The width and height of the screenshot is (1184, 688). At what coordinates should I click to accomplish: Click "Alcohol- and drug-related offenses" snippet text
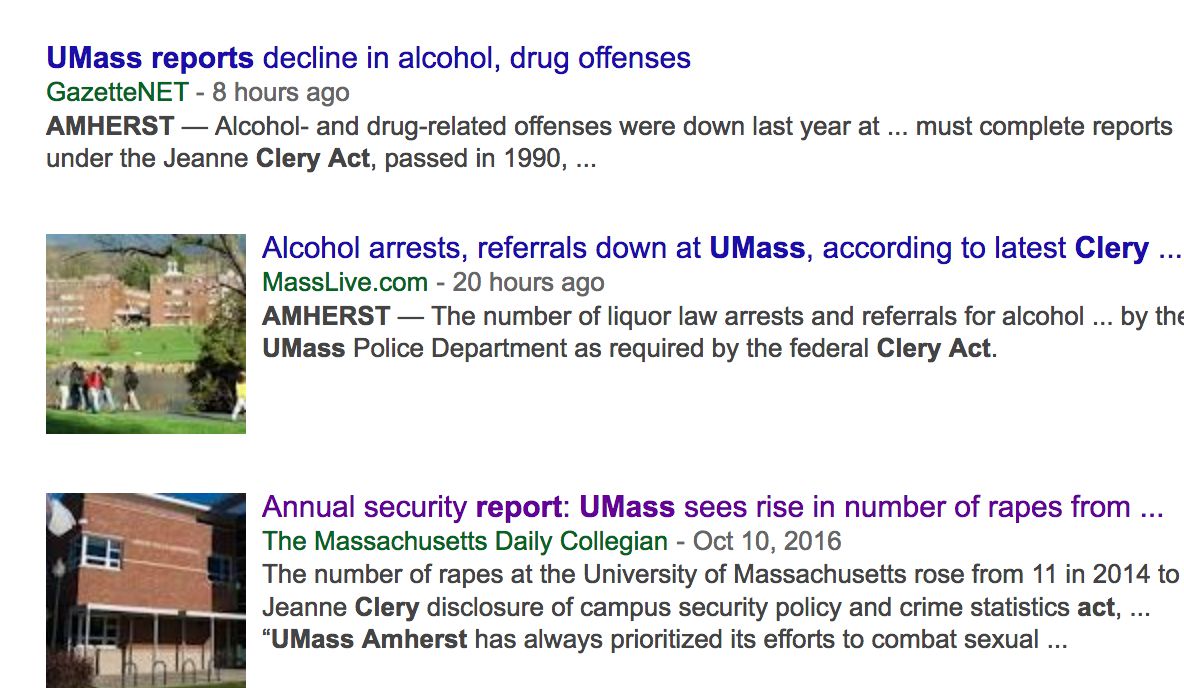tap(413, 126)
